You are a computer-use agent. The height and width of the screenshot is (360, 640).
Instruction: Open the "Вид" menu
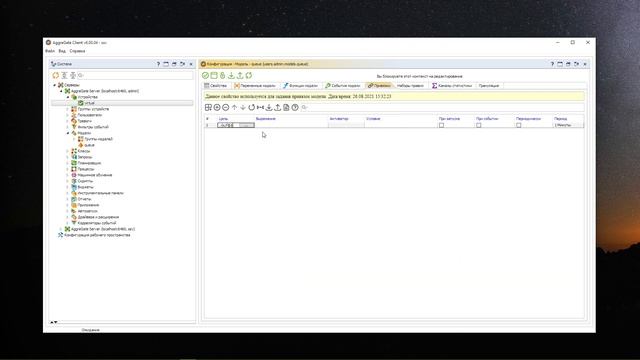point(62,51)
